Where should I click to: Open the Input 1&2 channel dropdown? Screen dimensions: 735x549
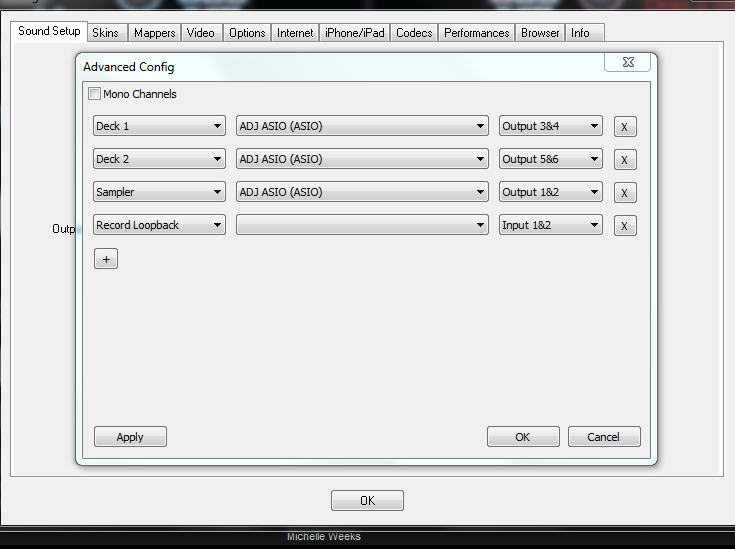point(551,225)
